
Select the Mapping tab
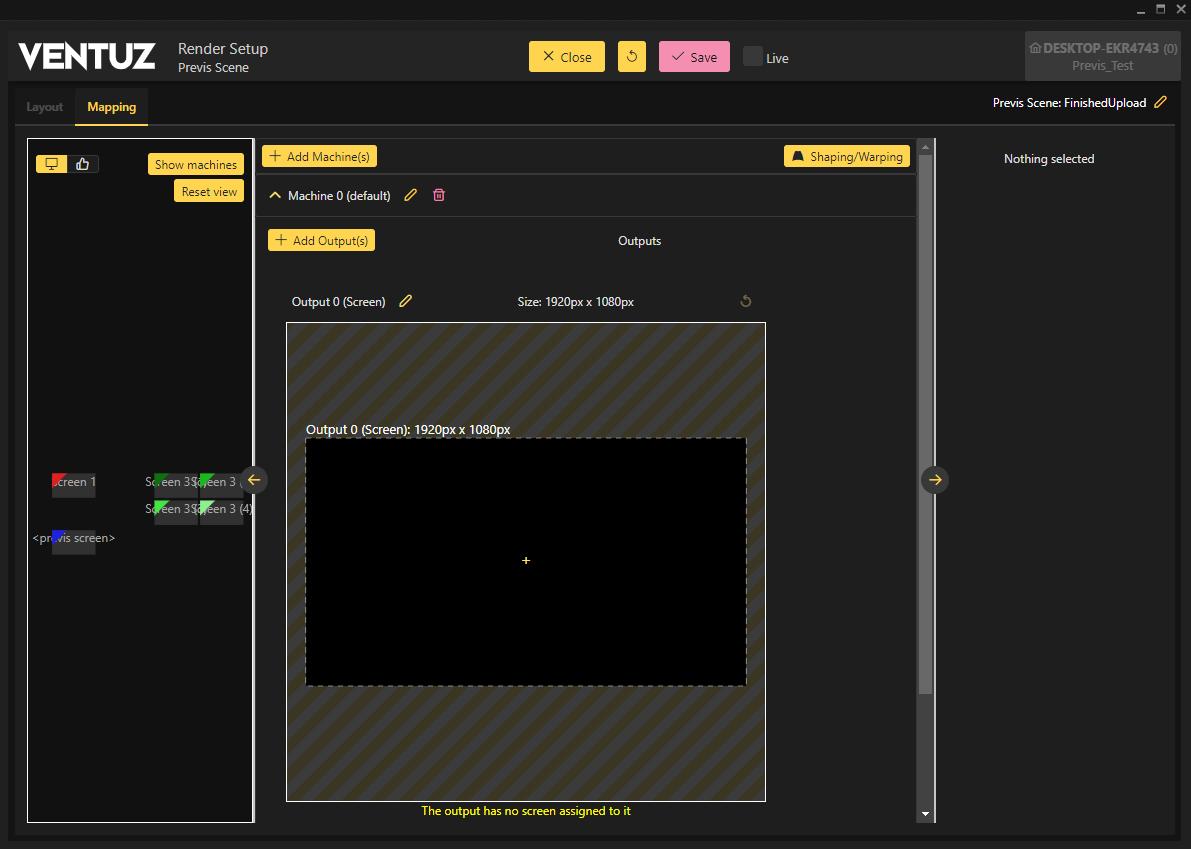(111, 107)
